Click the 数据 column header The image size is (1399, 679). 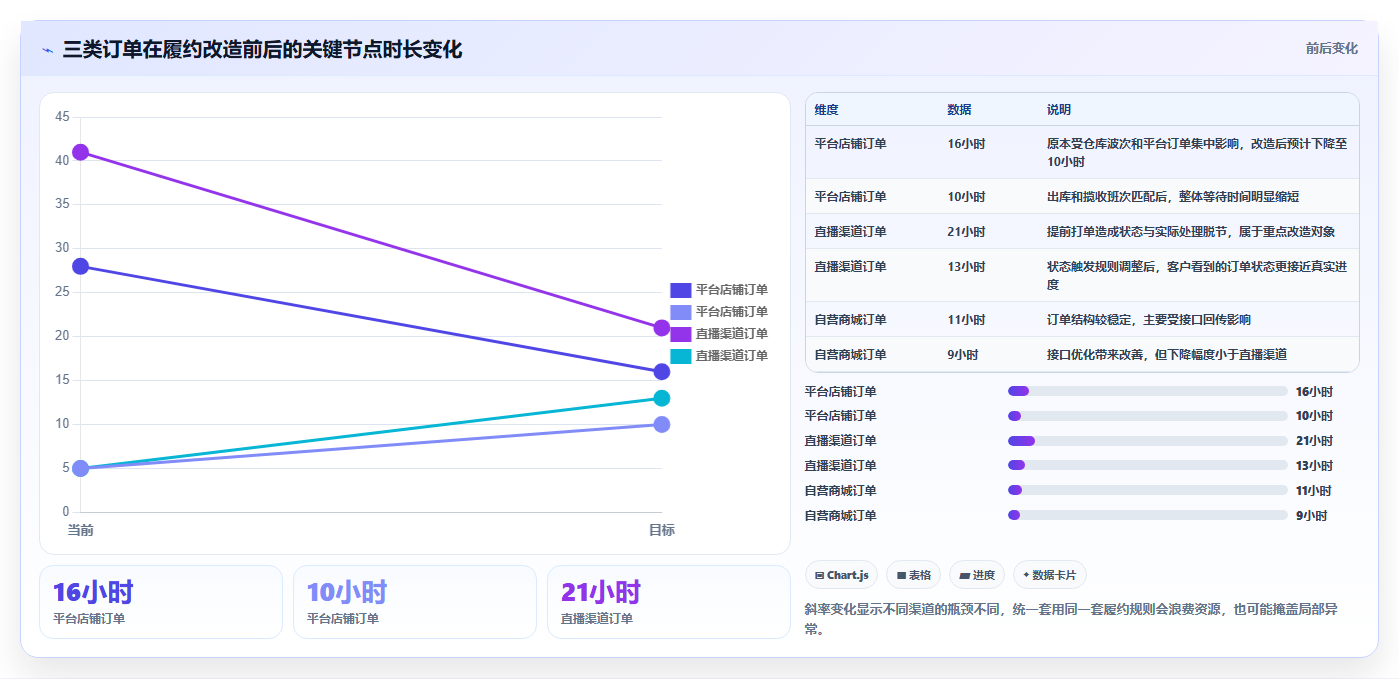(959, 109)
